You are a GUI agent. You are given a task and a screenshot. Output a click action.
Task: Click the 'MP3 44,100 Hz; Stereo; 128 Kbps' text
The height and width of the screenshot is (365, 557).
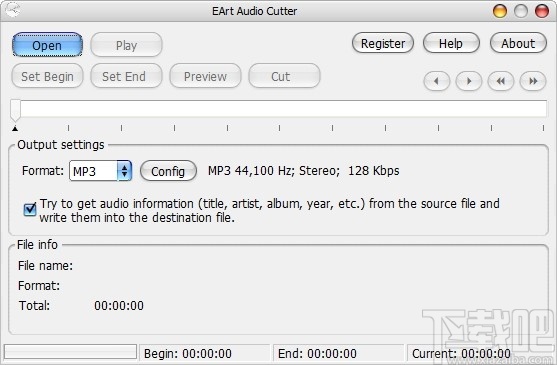click(304, 171)
